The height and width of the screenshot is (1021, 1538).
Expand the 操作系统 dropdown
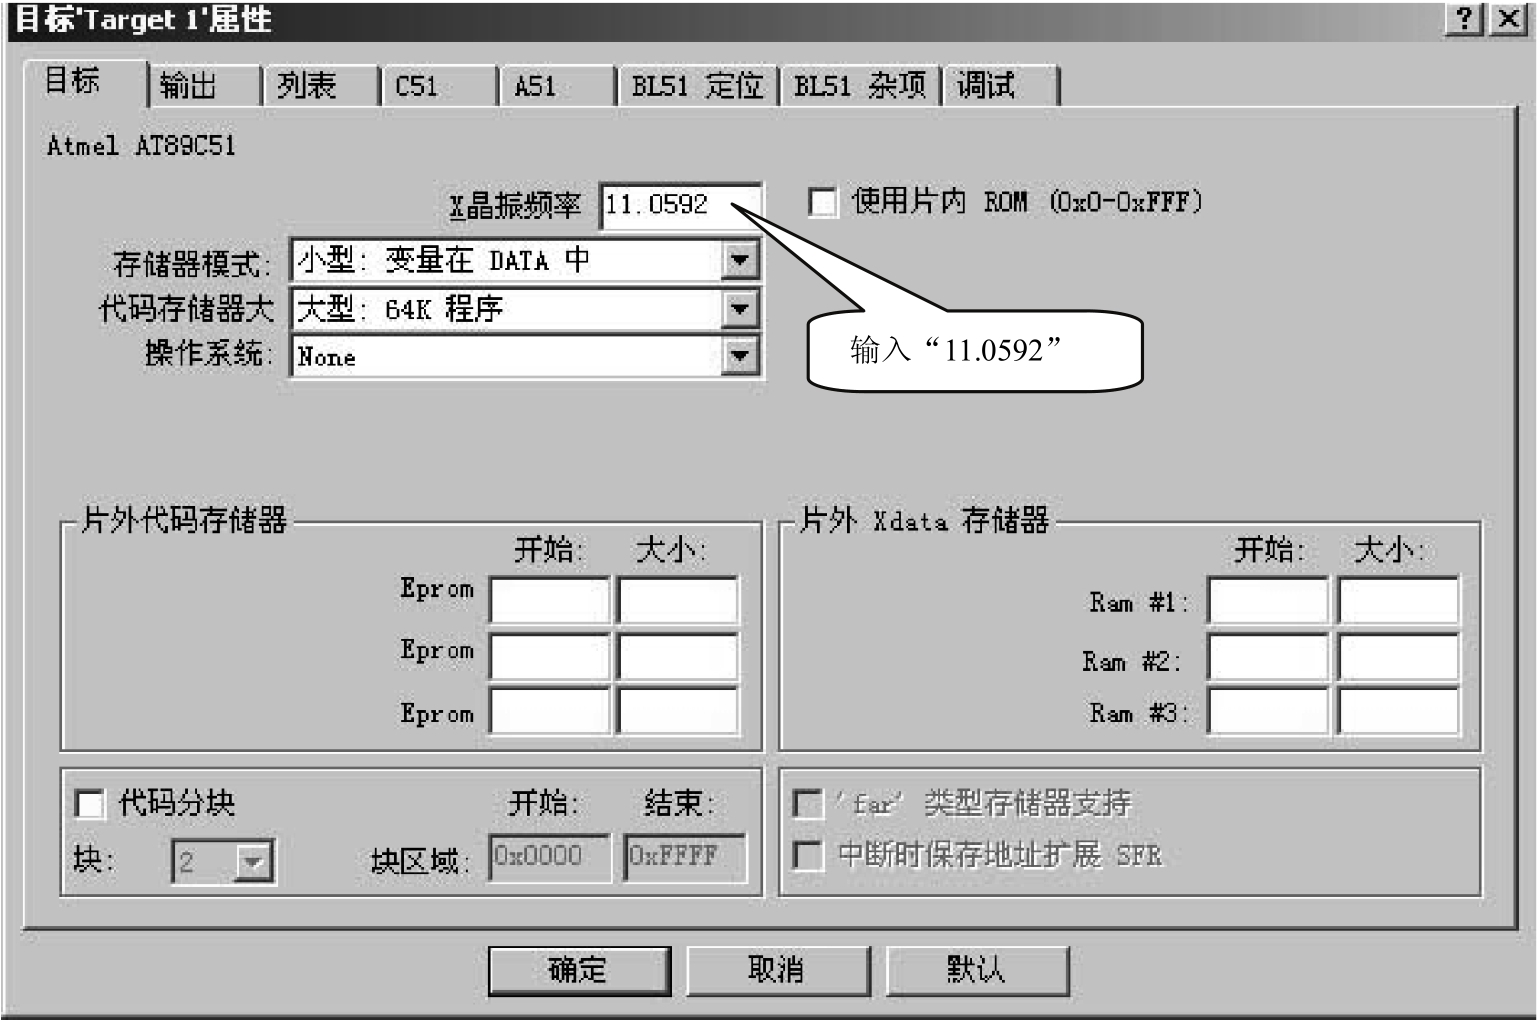click(739, 356)
